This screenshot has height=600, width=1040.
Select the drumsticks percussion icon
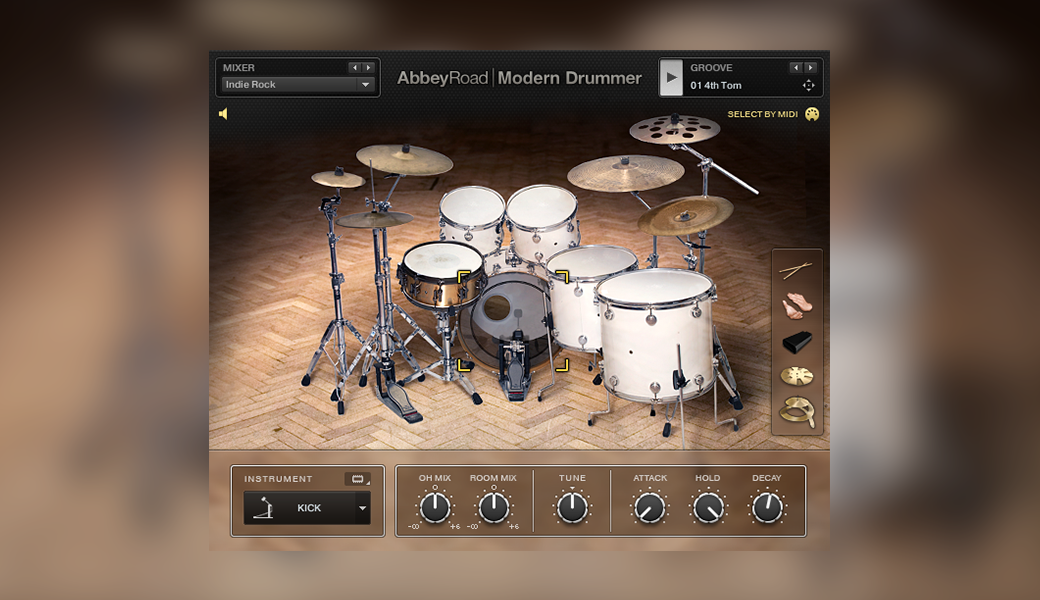tap(796, 269)
